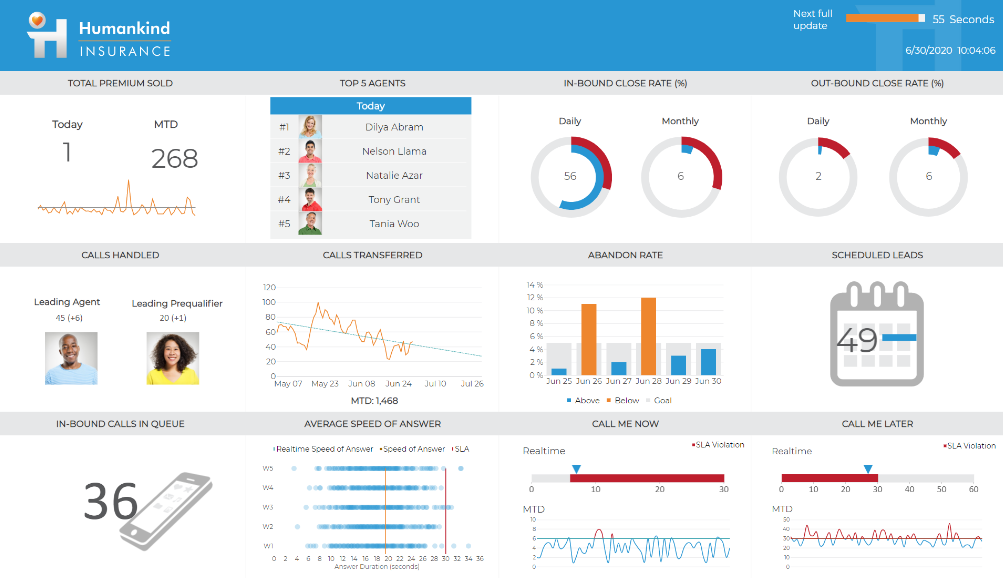1003x578 pixels.
Task: Click the Monthly out-bound close rate donut chart
Action: point(928,177)
